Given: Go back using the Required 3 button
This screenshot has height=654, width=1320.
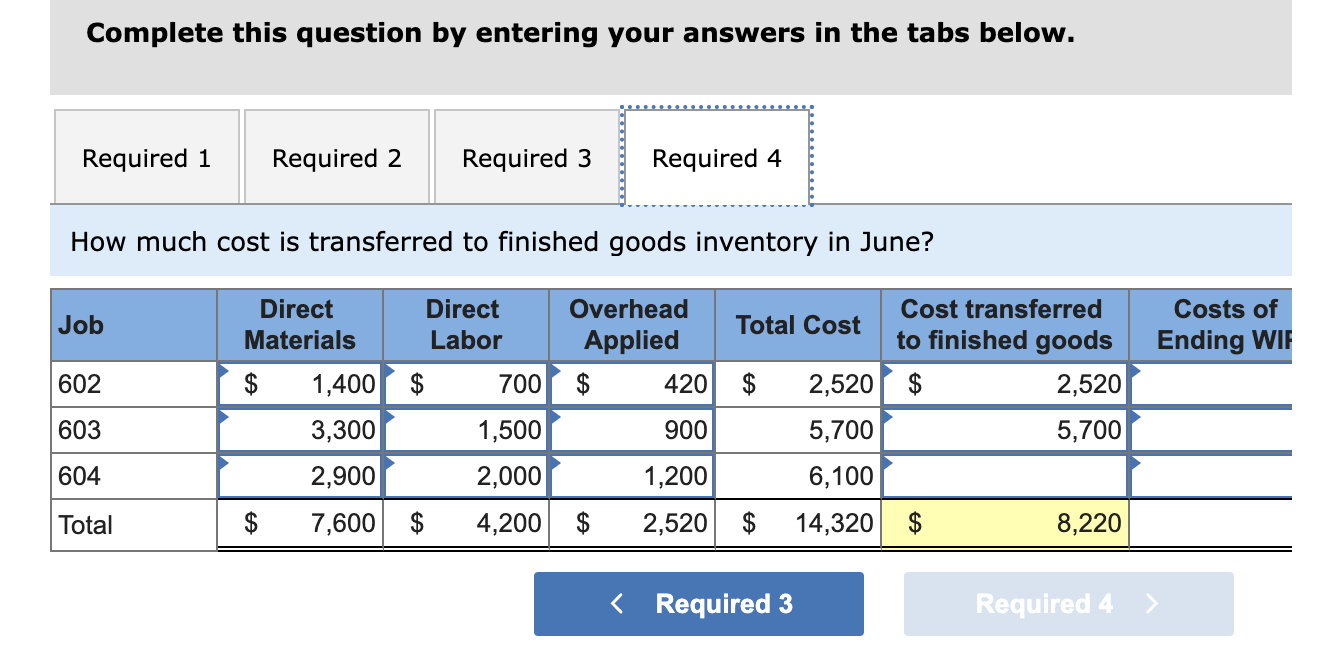Looking at the screenshot, I should pyautogui.click(x=699, y=604).
